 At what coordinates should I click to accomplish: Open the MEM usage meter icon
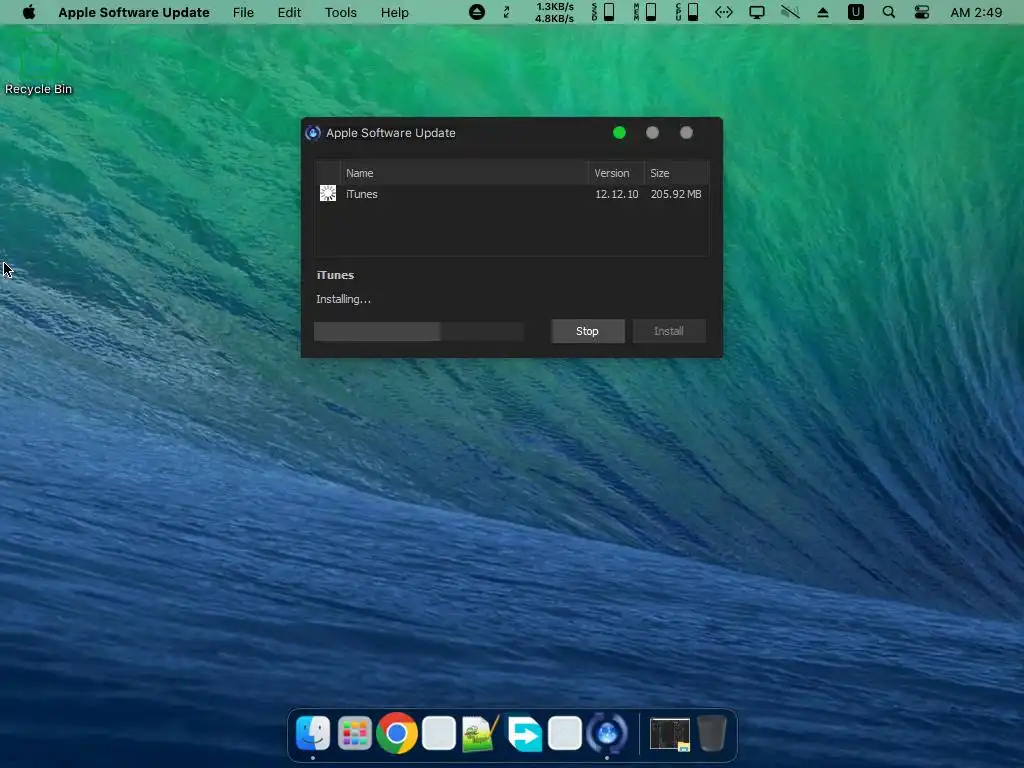coord(645,12)
